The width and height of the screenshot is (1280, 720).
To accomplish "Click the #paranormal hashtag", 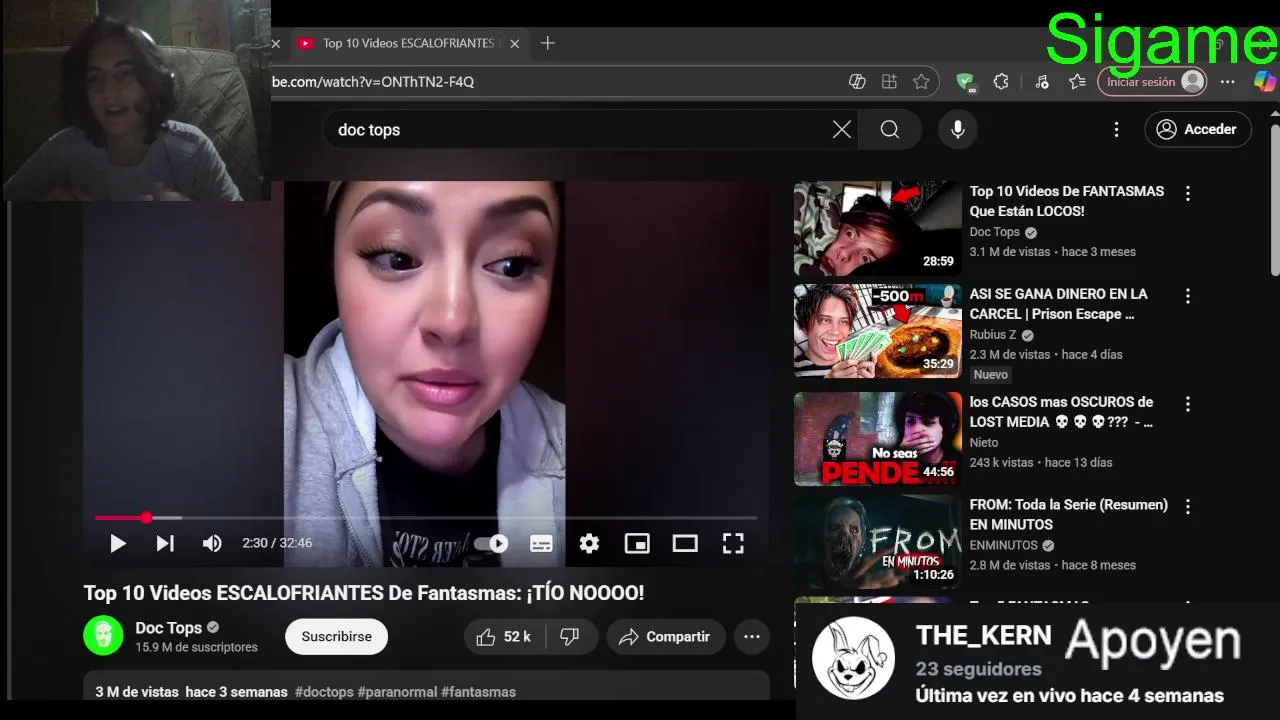I will pyautogui.click(x=397, y=692).
